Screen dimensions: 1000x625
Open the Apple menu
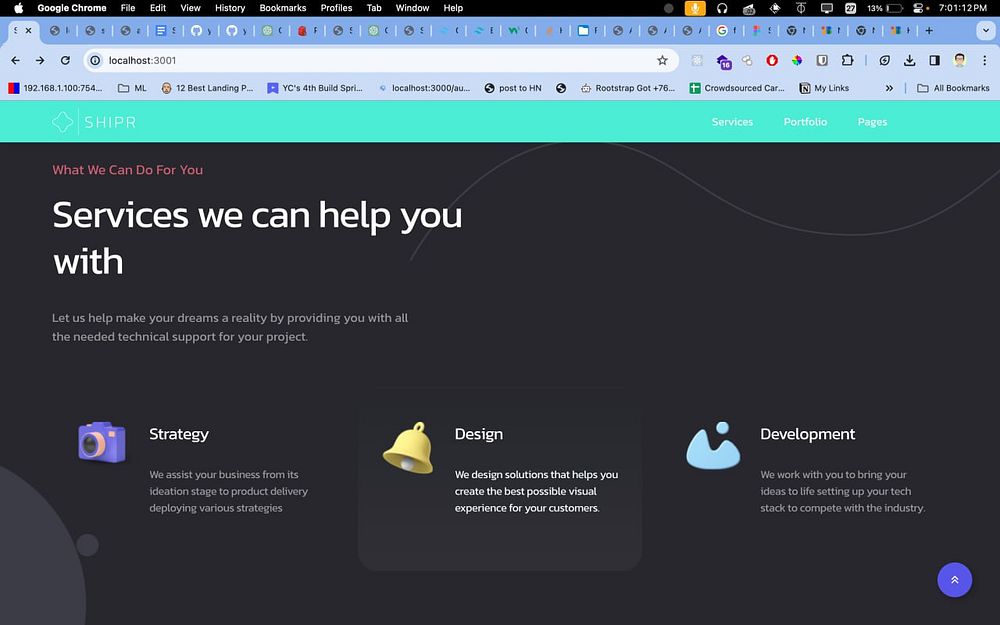[18, 8]
